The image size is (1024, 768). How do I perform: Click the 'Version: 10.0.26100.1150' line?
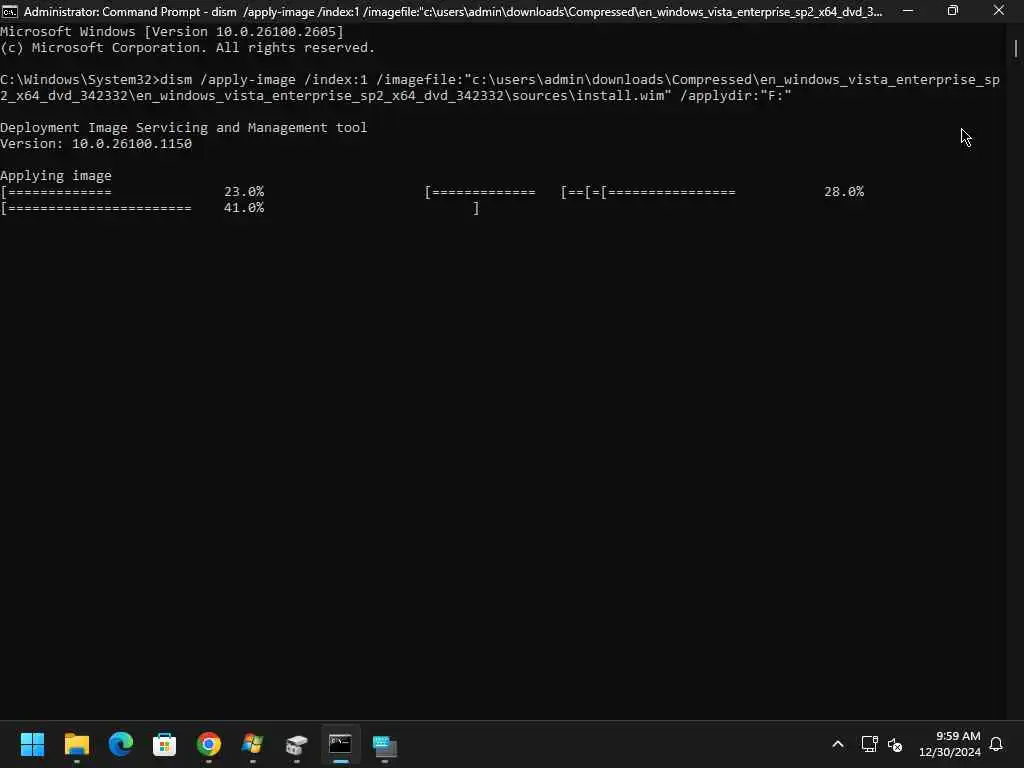click(x=96, y=144)
